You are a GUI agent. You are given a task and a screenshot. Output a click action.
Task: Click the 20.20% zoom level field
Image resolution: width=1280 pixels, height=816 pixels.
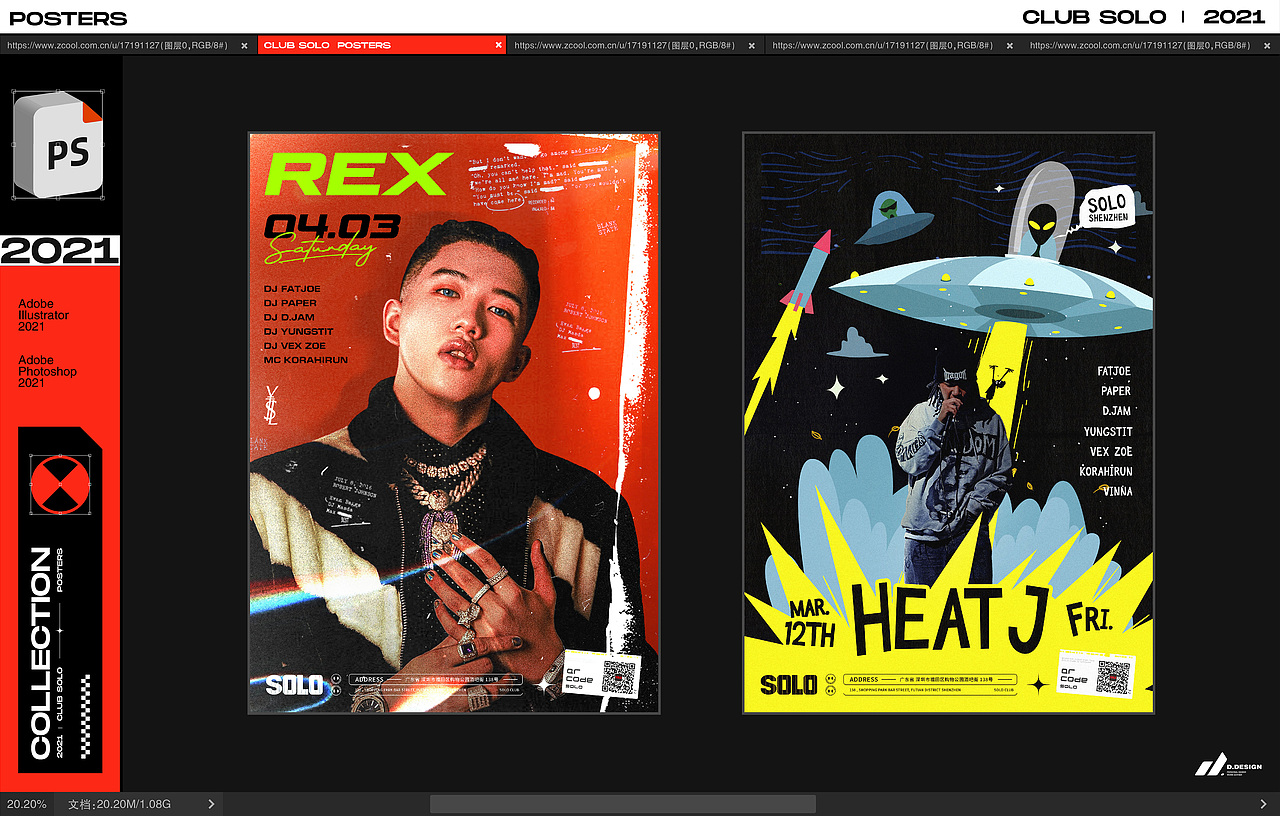pos(27,804)
